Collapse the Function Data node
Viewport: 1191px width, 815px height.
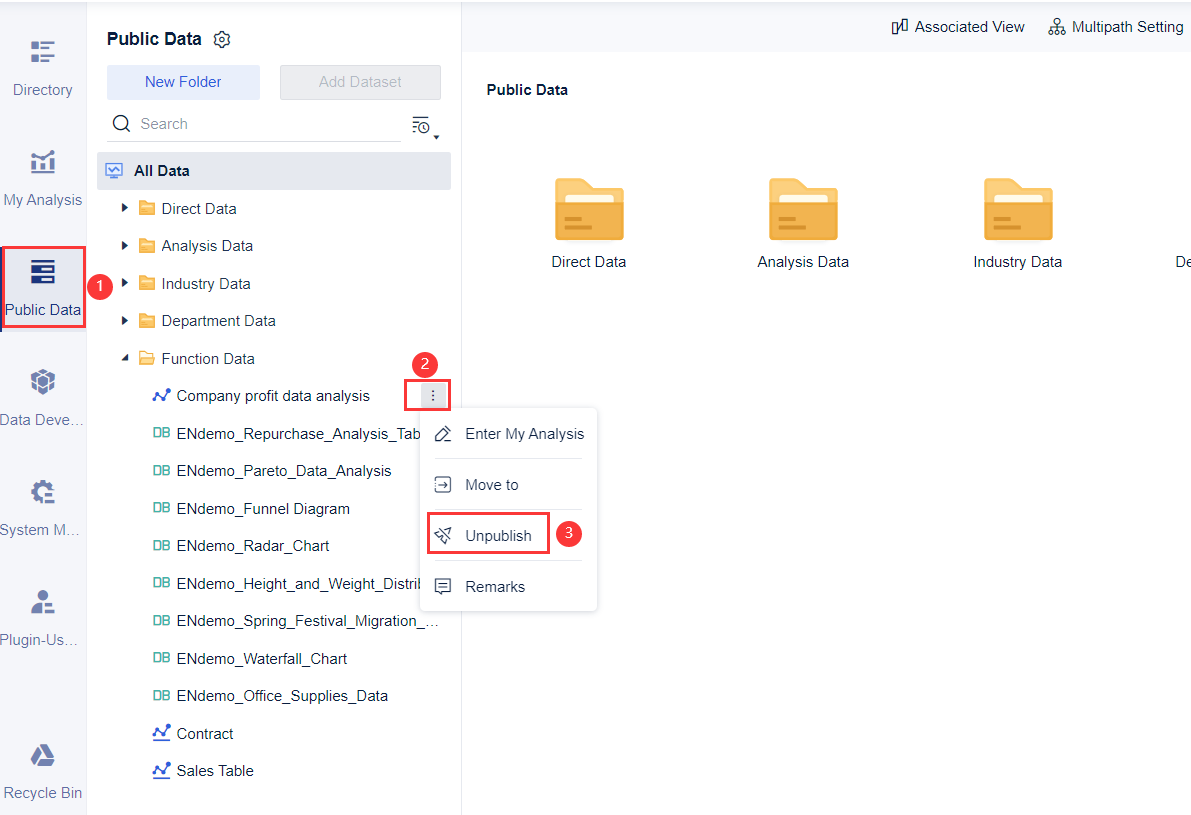[124, 358]
